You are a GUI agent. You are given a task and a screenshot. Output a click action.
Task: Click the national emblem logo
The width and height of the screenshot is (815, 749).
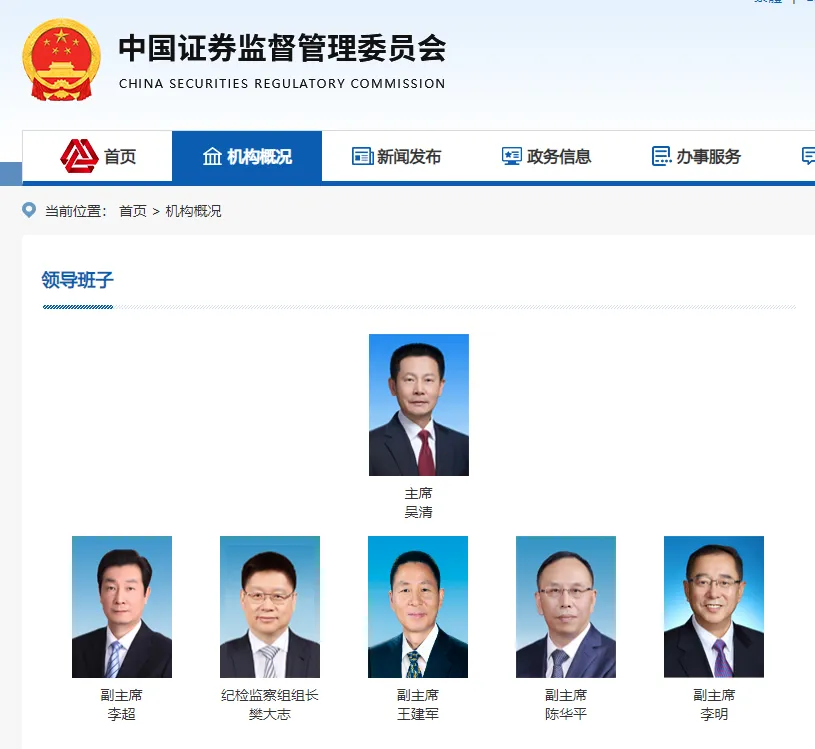coord(61,60)
